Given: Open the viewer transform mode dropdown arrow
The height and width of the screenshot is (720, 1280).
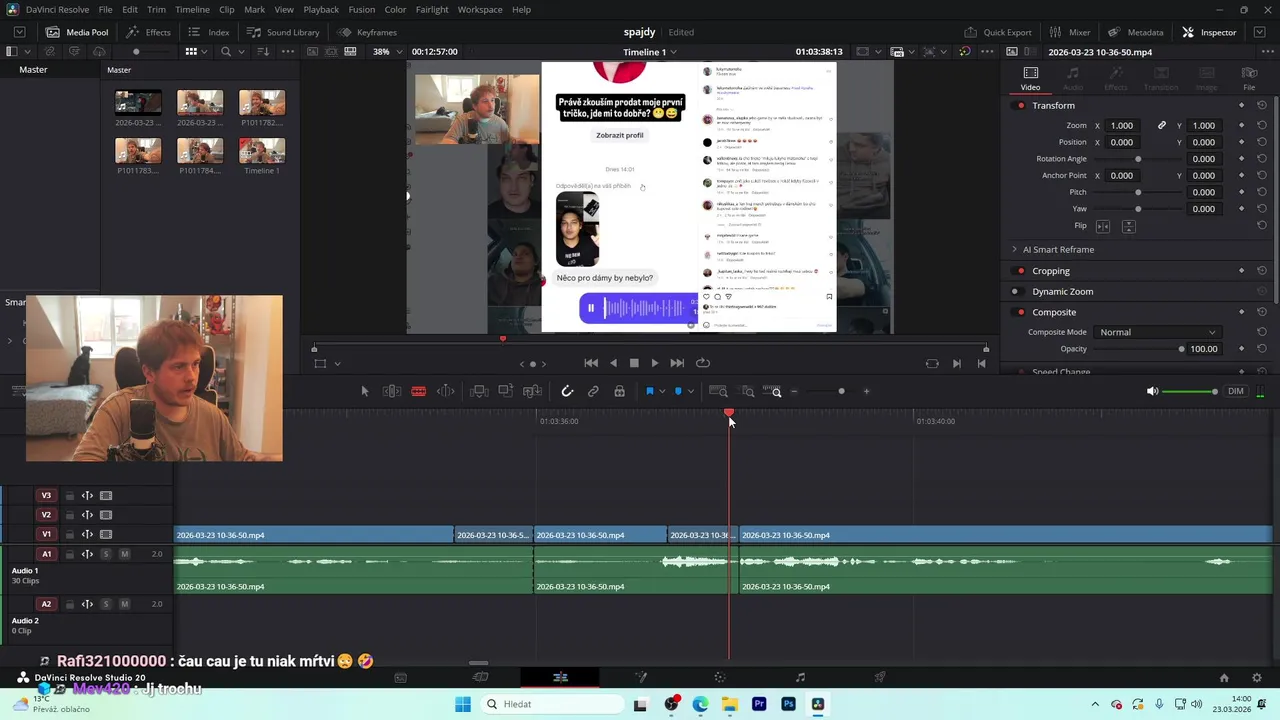Looking at the screenshot, I should pyautogui.click(x=337, y=364).
